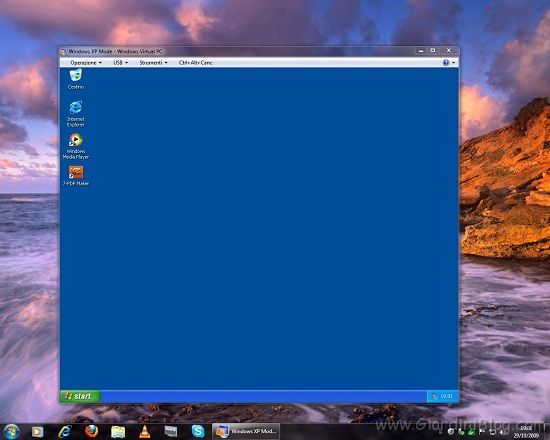Open the Strumenti menu
Viewport: 550px width, 440px height.
coord(153,63)
